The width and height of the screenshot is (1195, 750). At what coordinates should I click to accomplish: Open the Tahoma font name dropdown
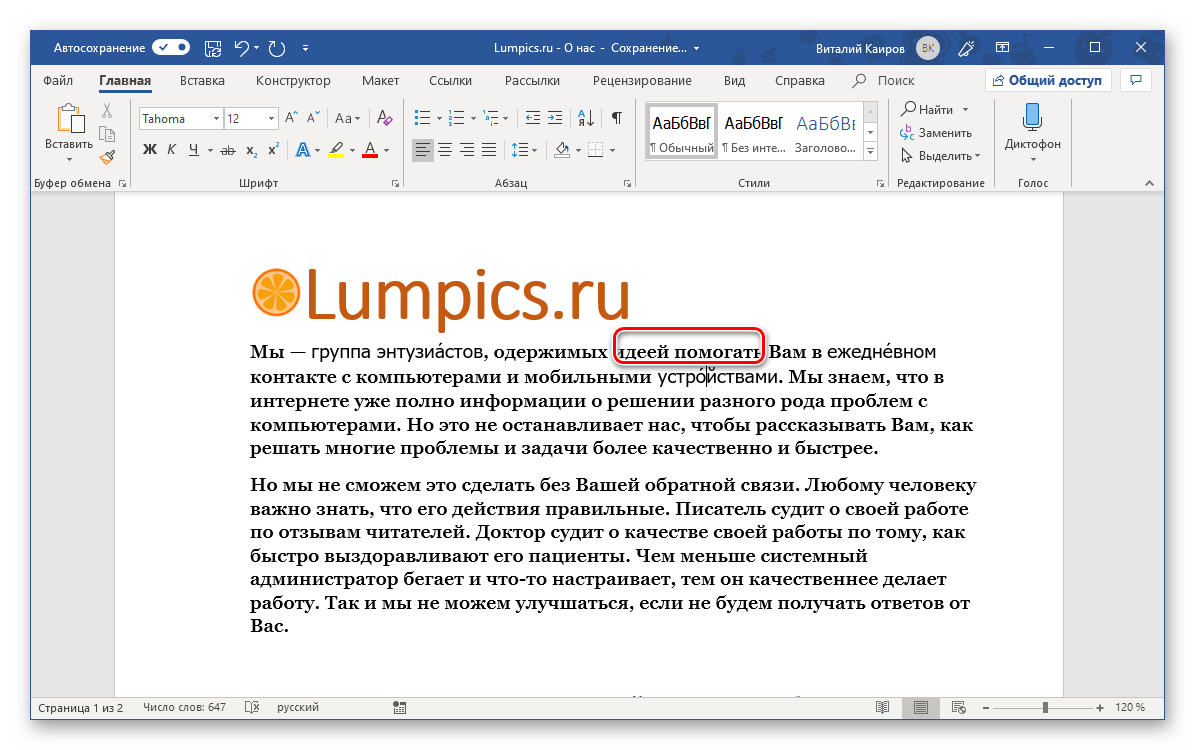[216, 119]
